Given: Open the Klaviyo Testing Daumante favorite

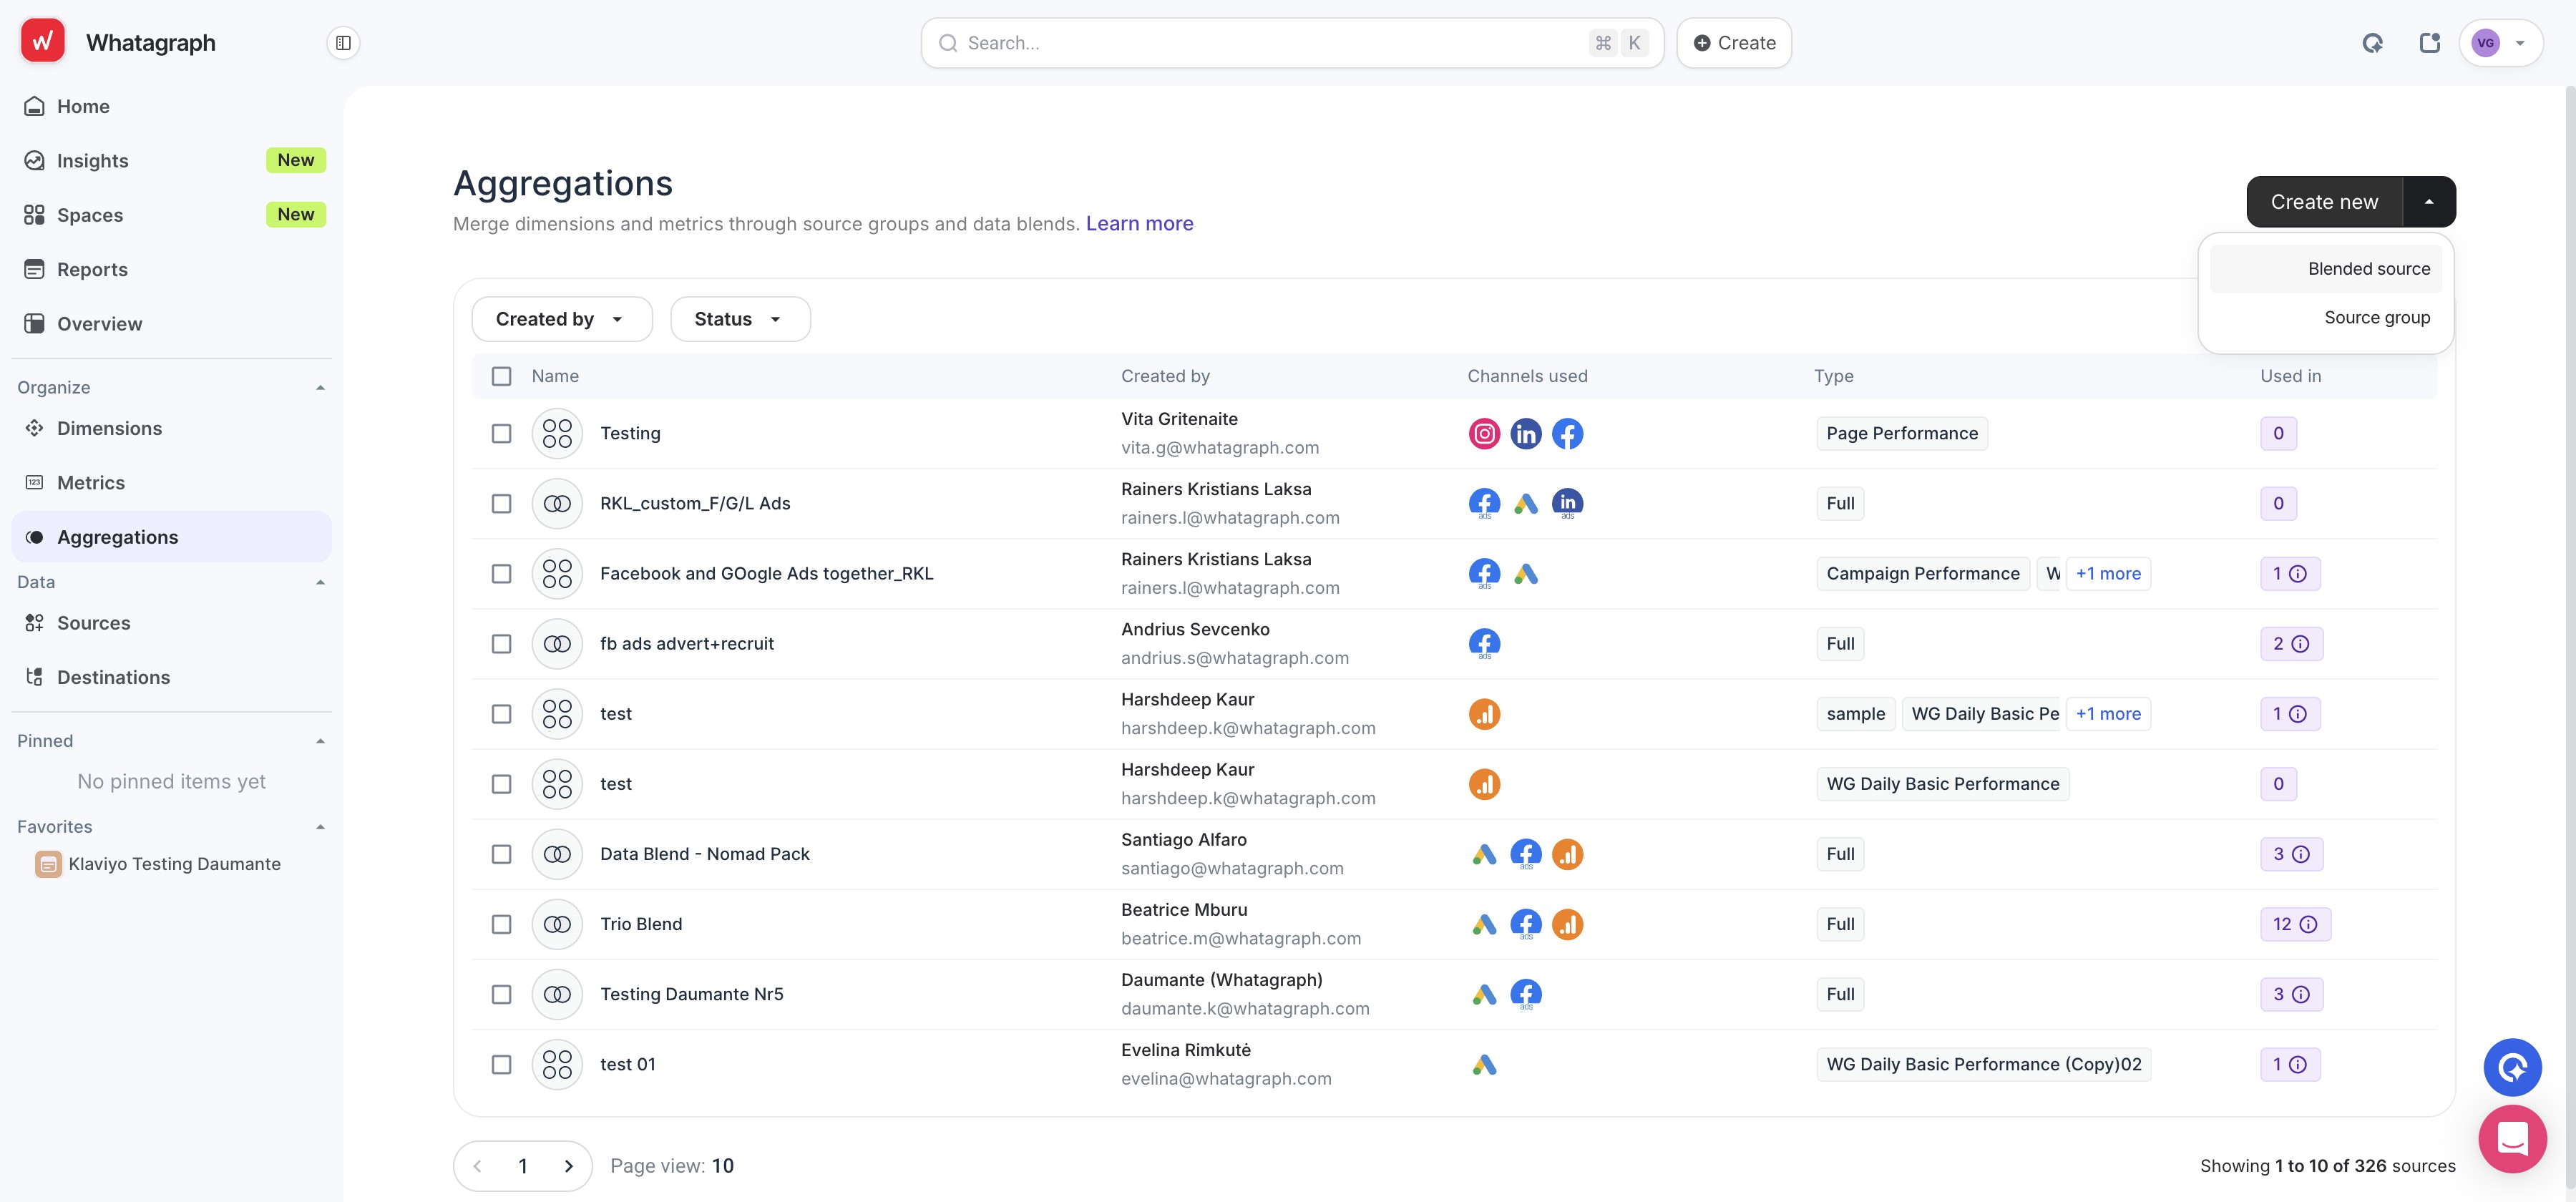Looking at the screenshot, I should 158,864.
